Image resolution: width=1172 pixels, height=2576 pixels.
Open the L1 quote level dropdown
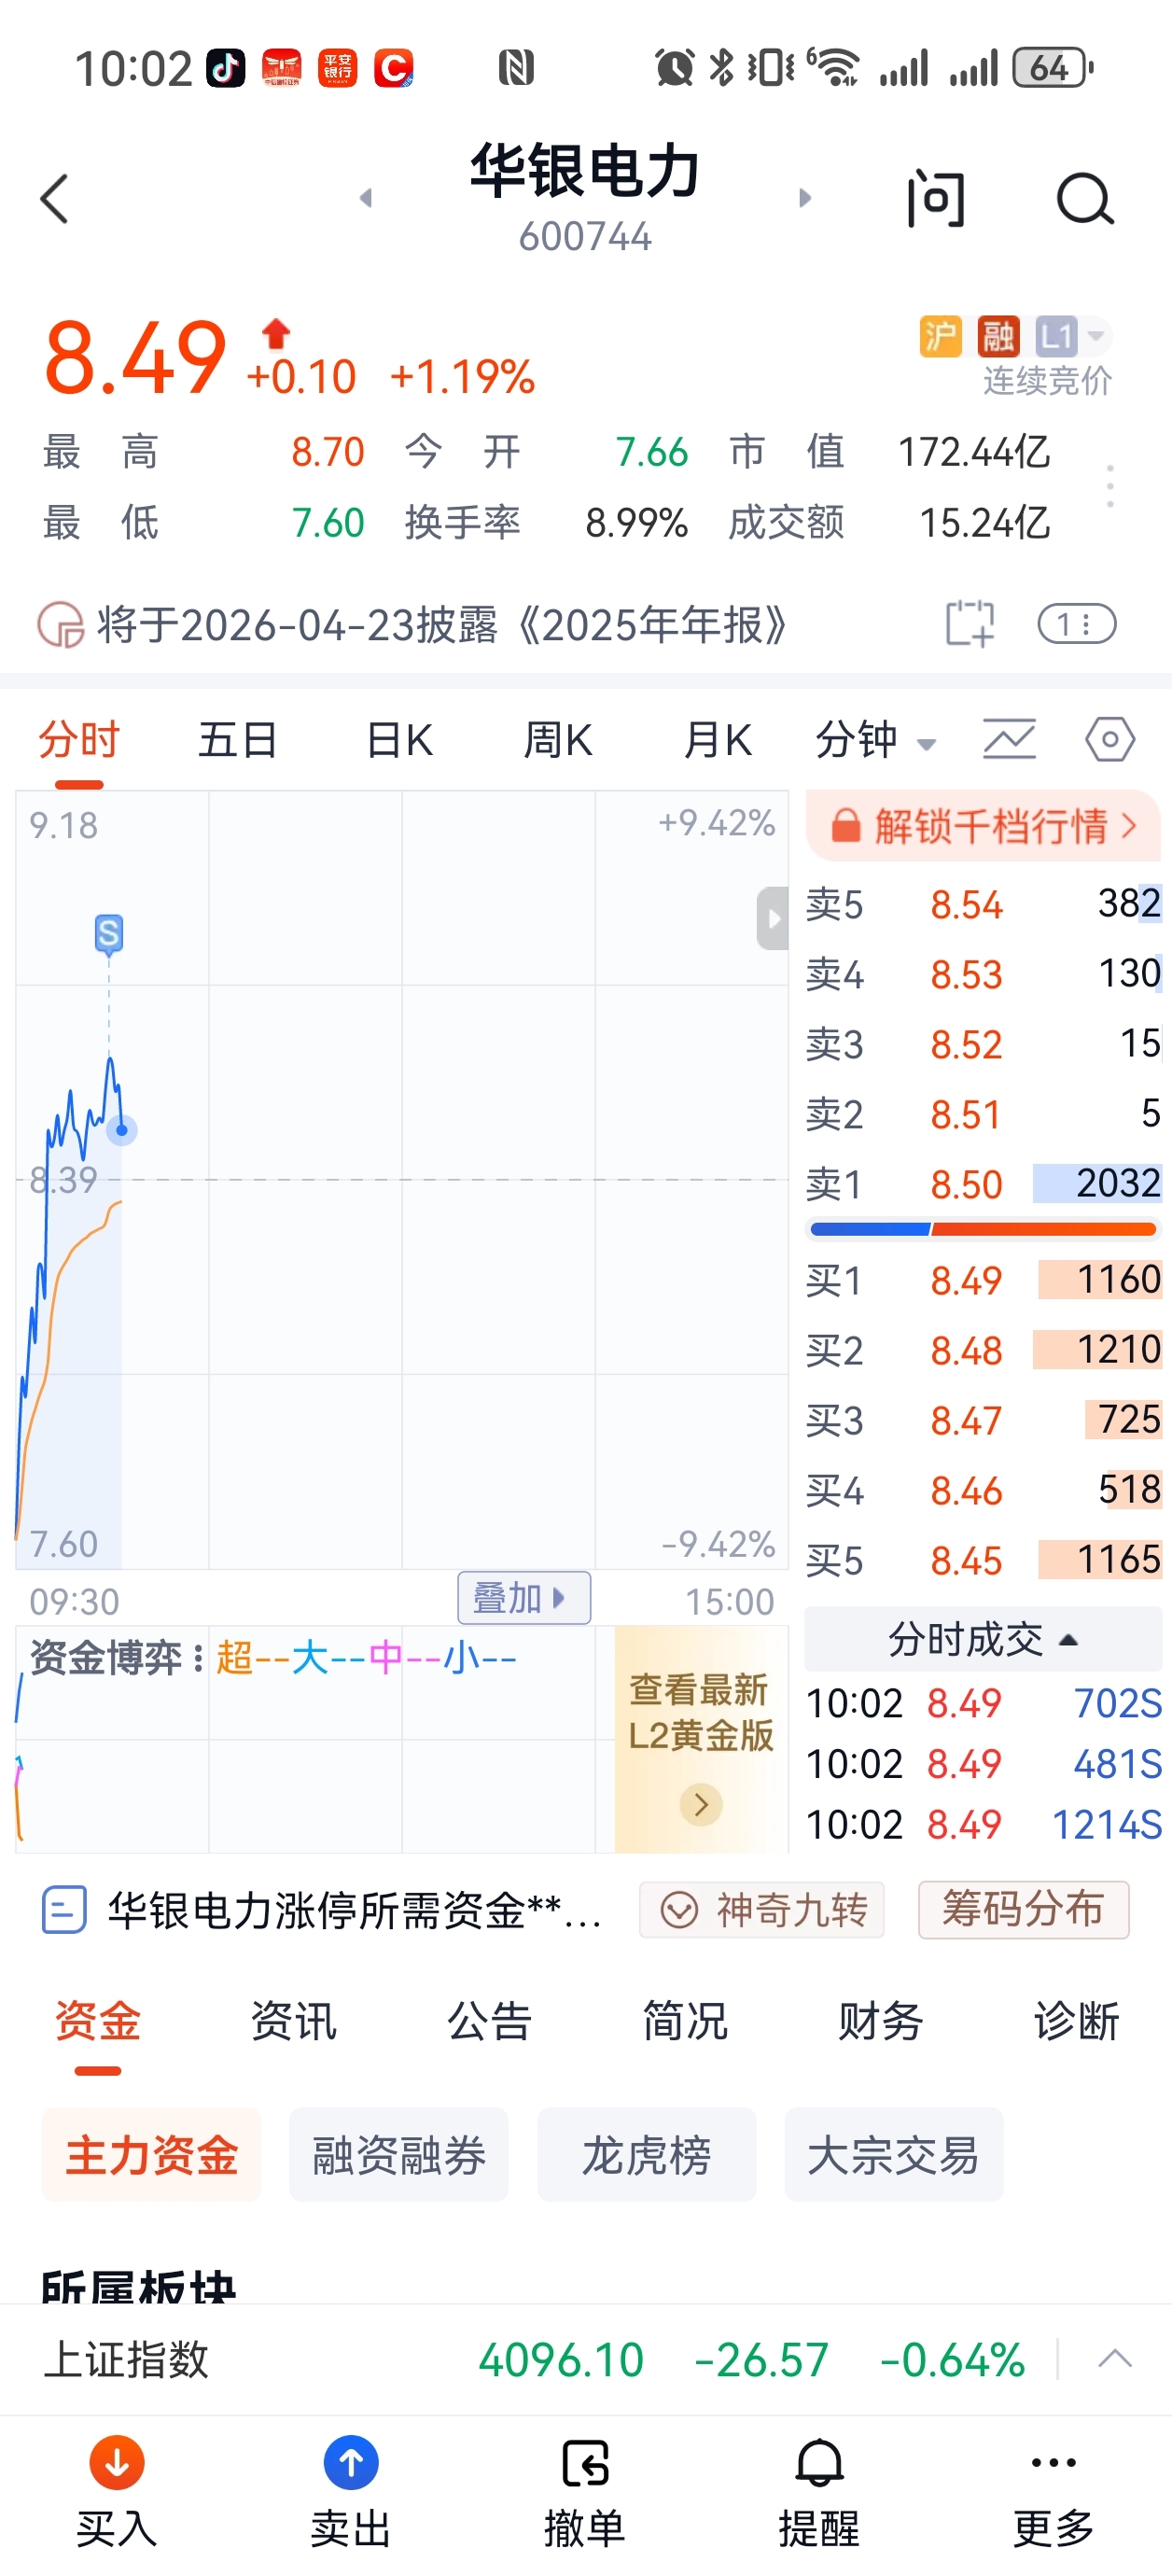1072,336
